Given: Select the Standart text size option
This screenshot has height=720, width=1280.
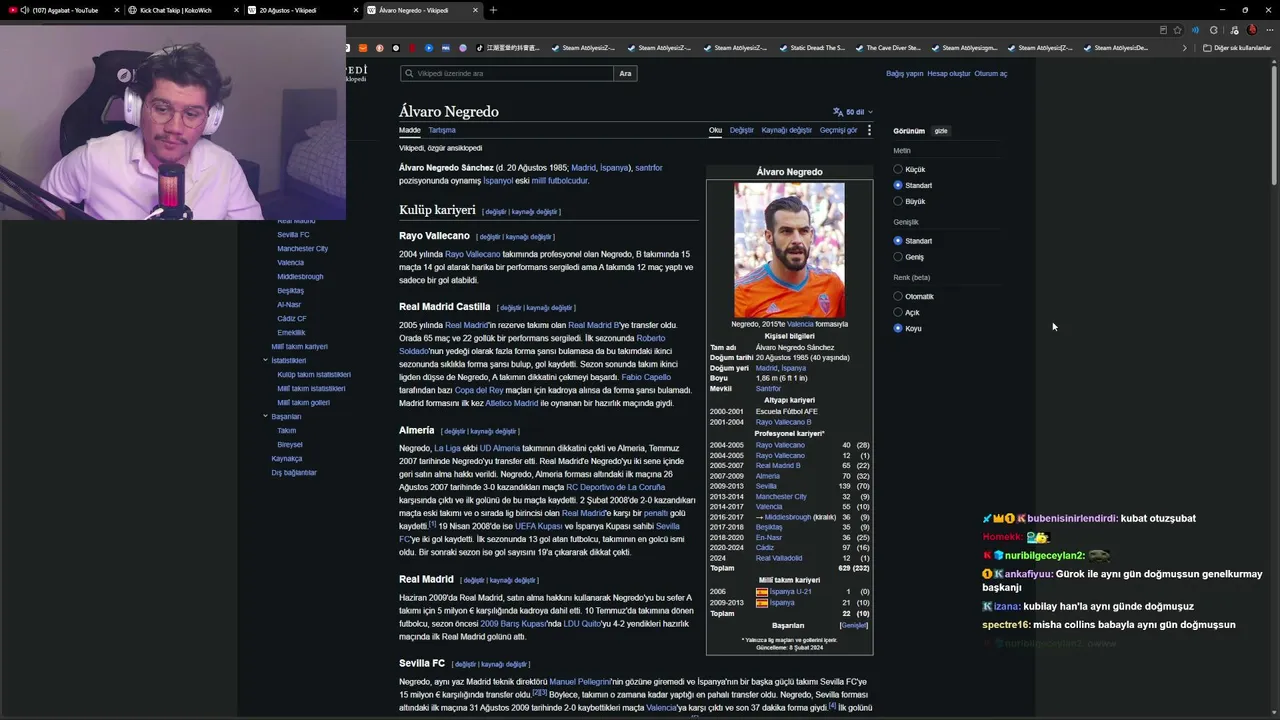Looking at the screenshot, I should [x=898, y=185].
